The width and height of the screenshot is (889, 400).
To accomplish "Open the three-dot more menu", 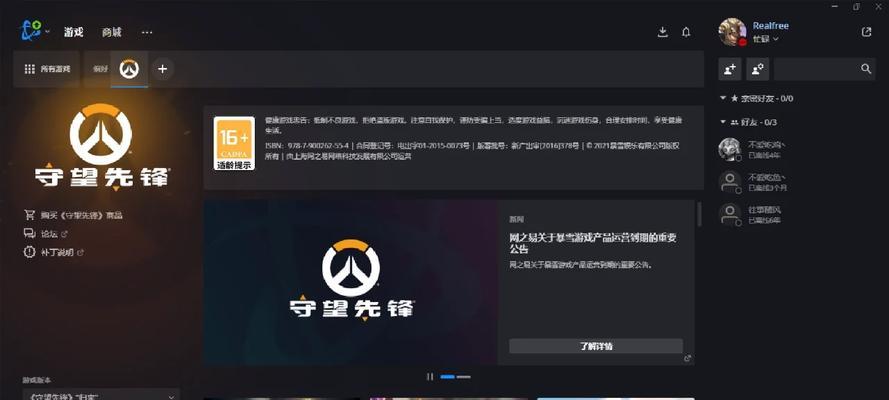I will (147, 32).
